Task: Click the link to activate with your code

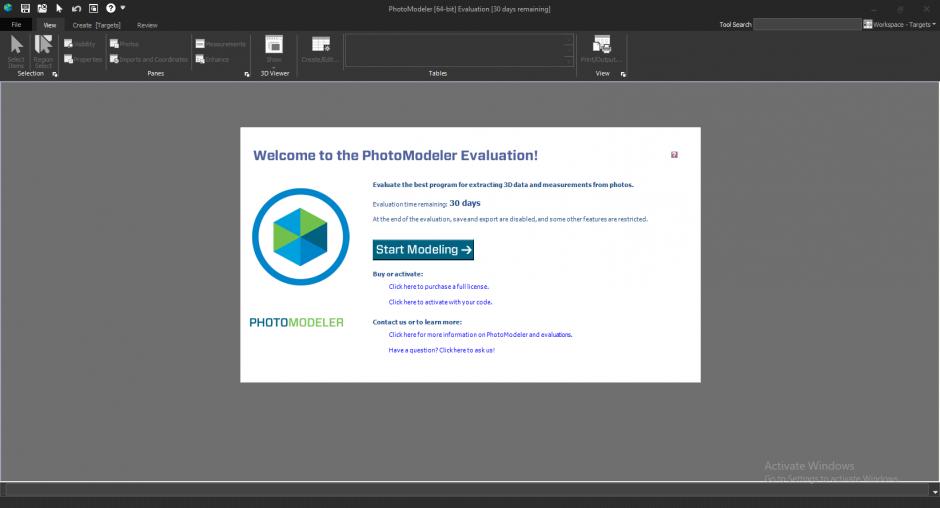Action: [x=440, y=302]
